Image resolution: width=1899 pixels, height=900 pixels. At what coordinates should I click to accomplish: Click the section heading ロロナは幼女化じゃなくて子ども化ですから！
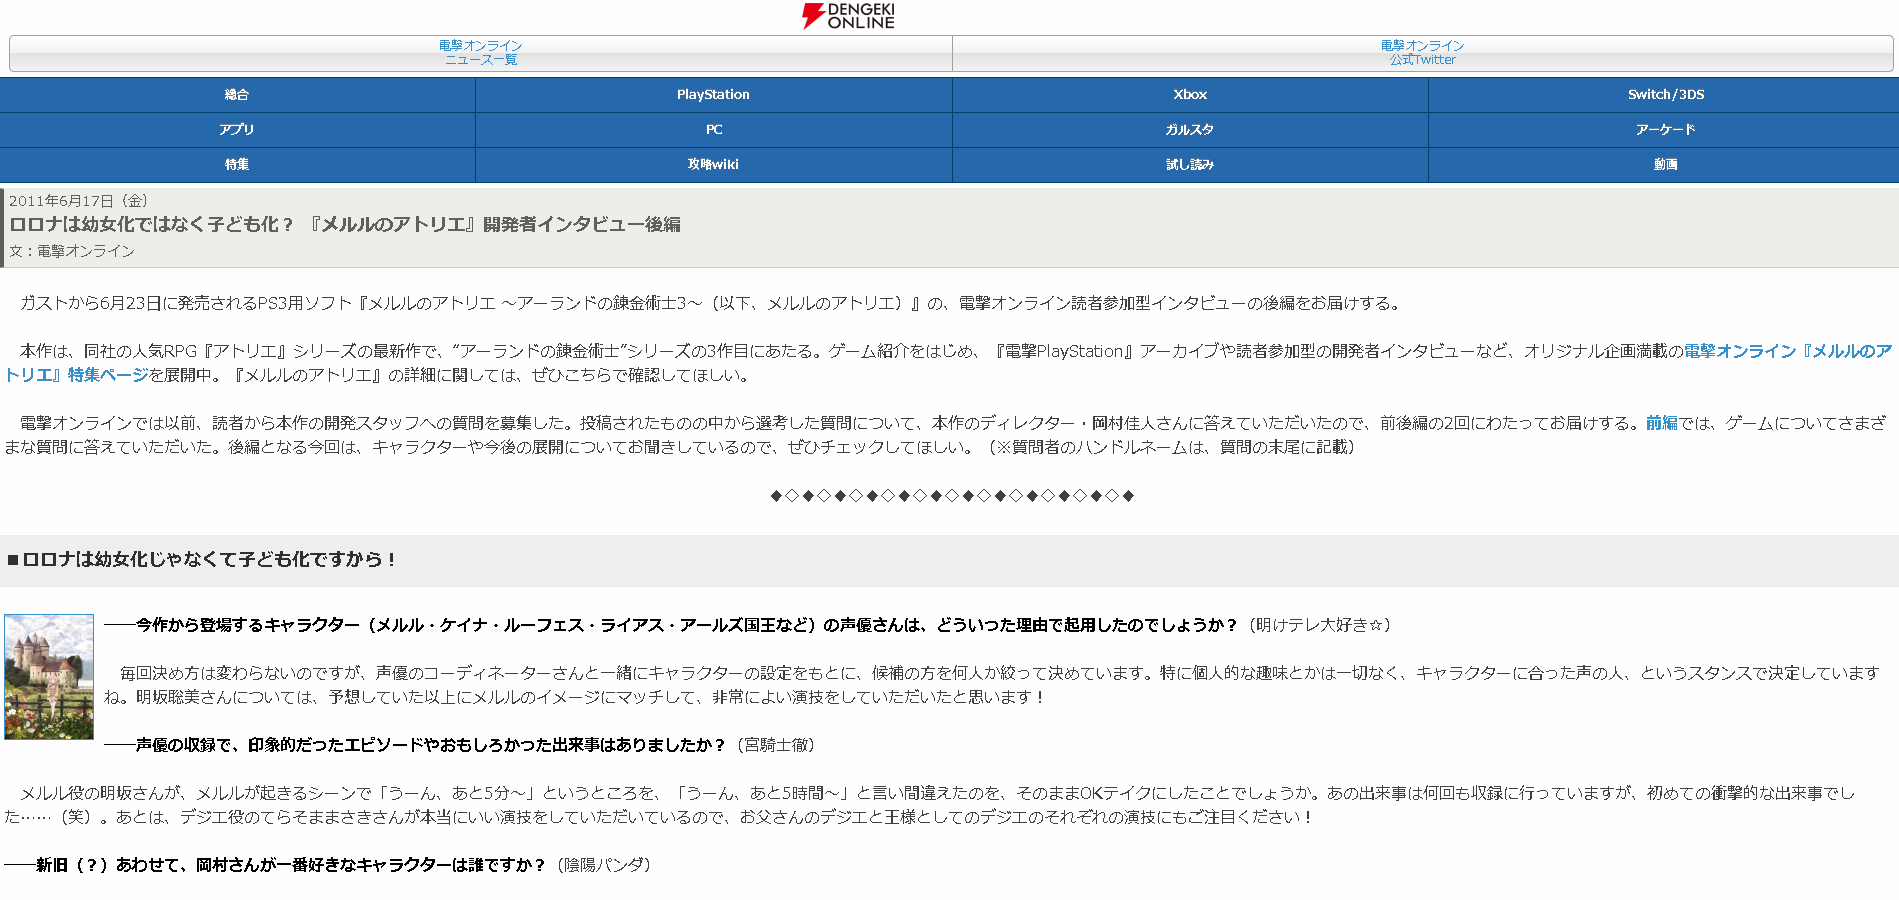click(x=202, y=560)
